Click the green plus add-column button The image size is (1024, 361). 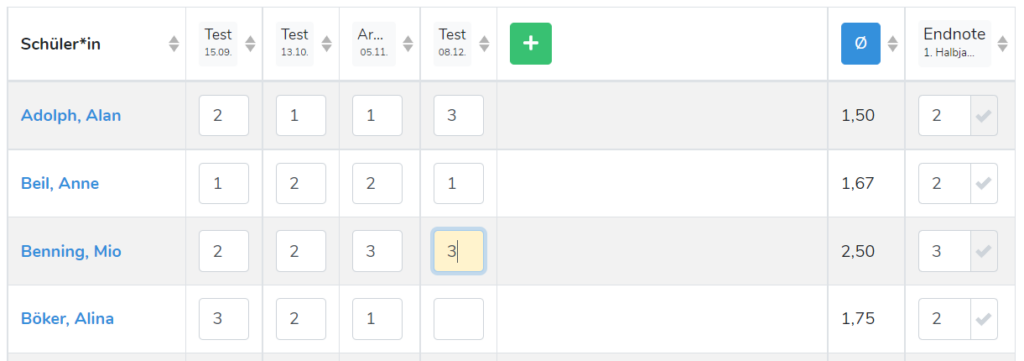click(530, 44)
